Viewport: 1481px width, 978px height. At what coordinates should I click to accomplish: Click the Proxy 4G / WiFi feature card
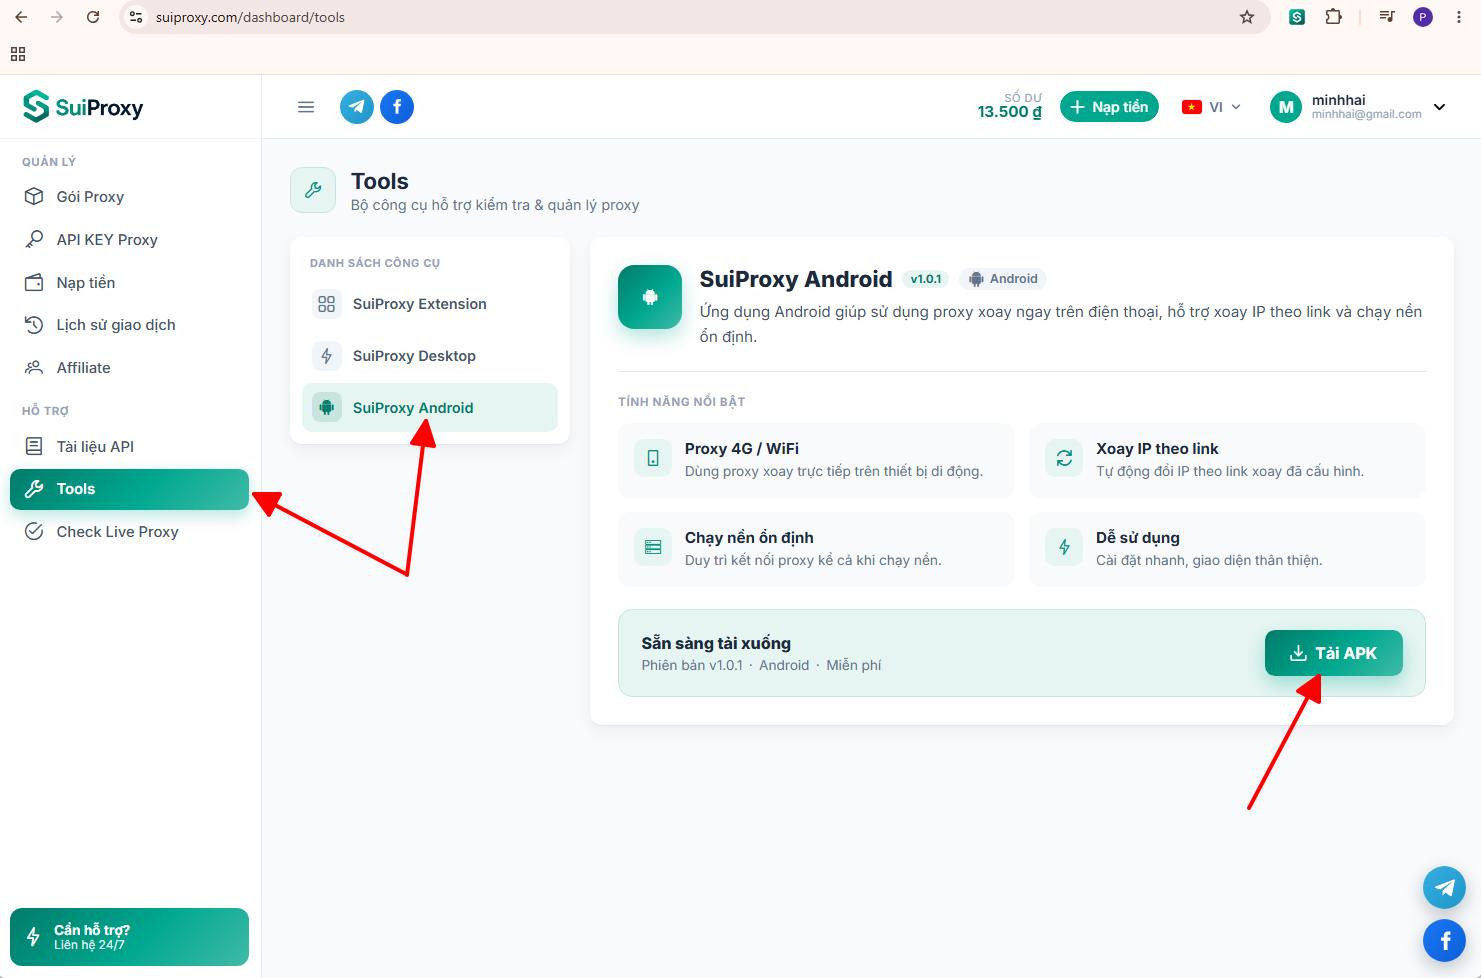coord(816,460)
